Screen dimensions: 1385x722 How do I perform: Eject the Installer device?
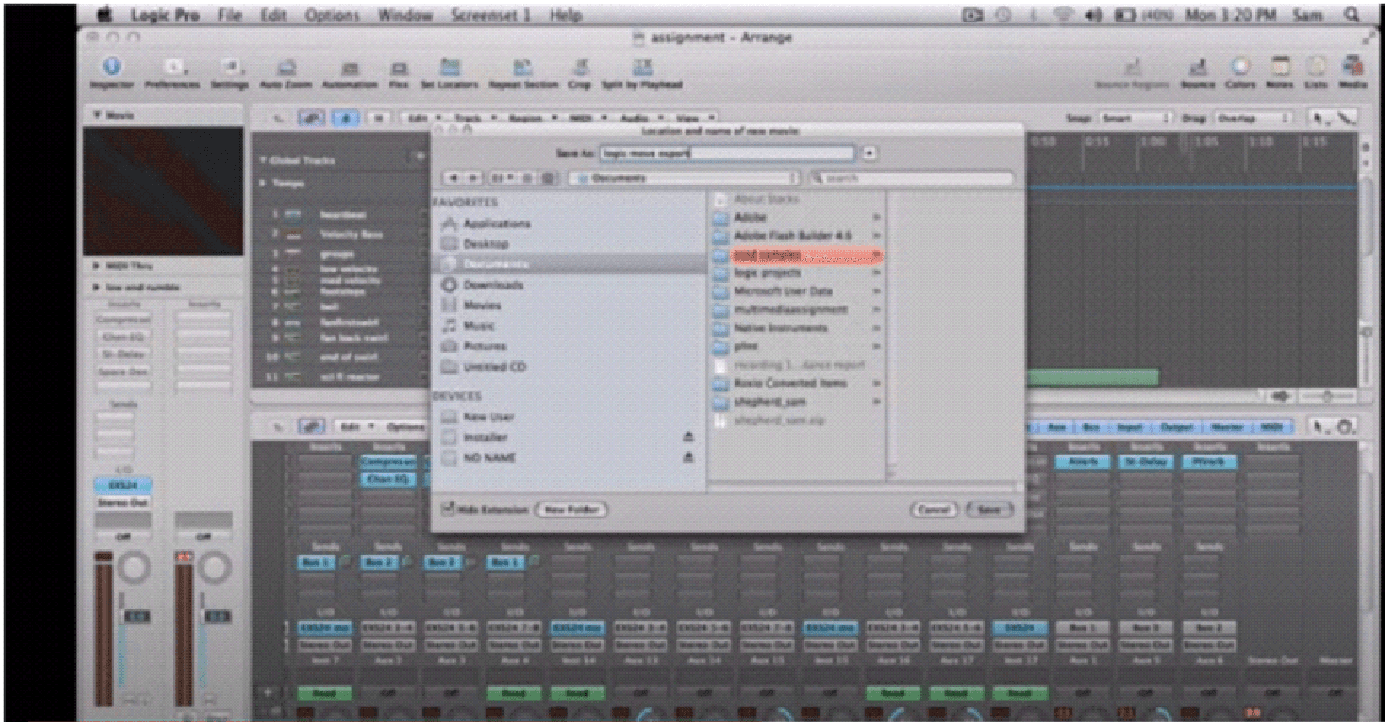pos(688,437)
